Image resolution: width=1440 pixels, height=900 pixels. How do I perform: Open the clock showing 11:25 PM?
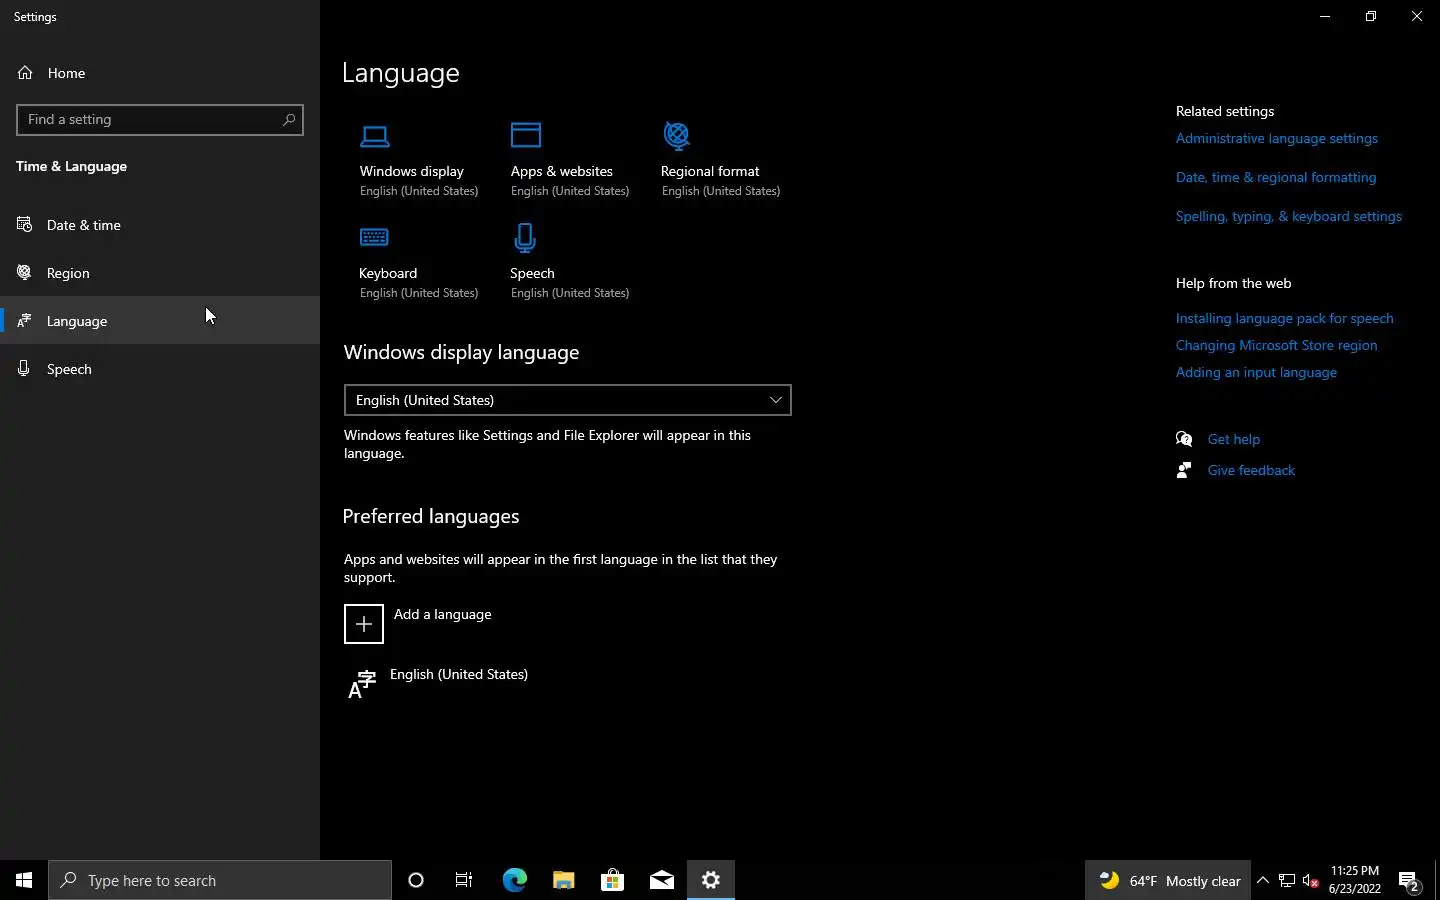click(x=1355, y=880)
